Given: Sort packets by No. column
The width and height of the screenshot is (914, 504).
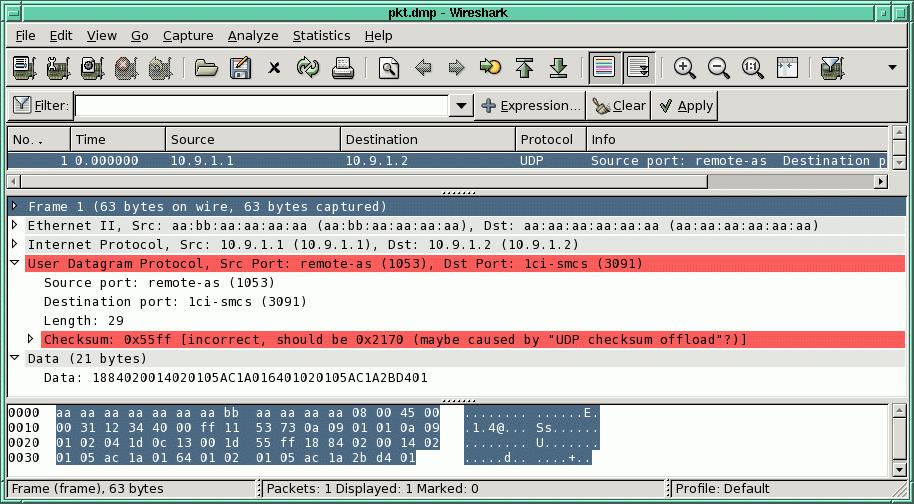Looking at the screenshot, I should 39,140.
